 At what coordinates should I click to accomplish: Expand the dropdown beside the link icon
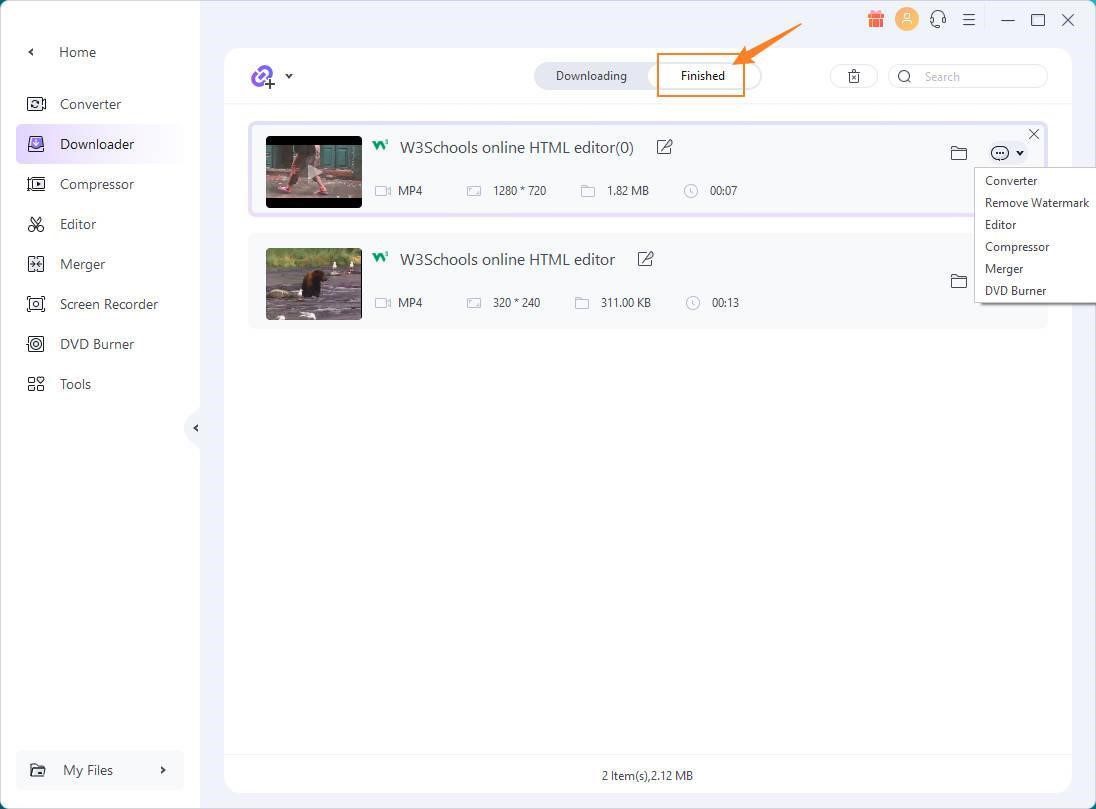pos(289,76)
